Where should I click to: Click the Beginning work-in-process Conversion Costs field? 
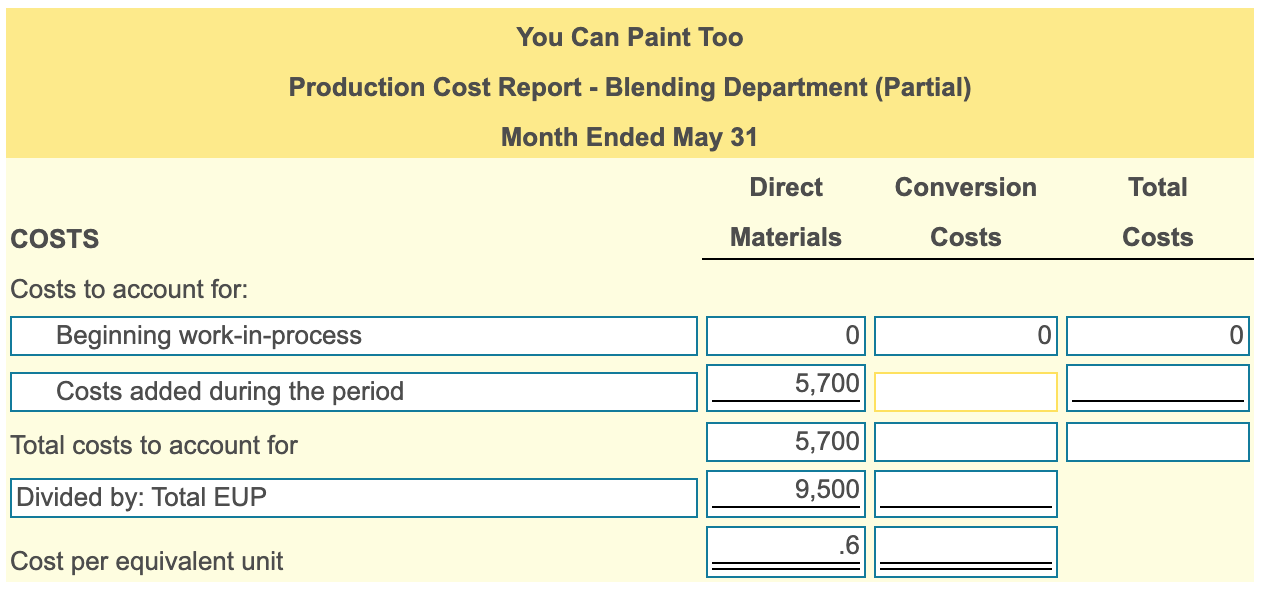tap(964, 335)
